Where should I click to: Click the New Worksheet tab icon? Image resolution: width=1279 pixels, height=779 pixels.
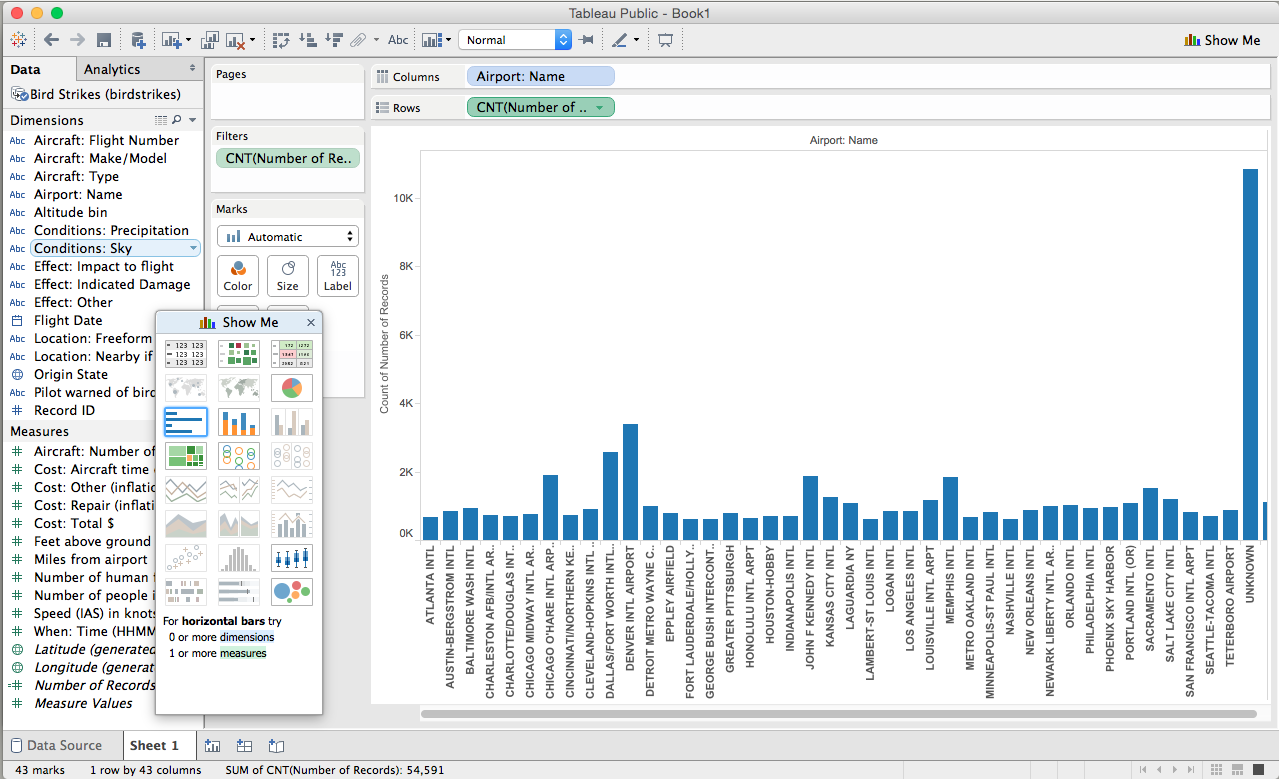[212, 746]
